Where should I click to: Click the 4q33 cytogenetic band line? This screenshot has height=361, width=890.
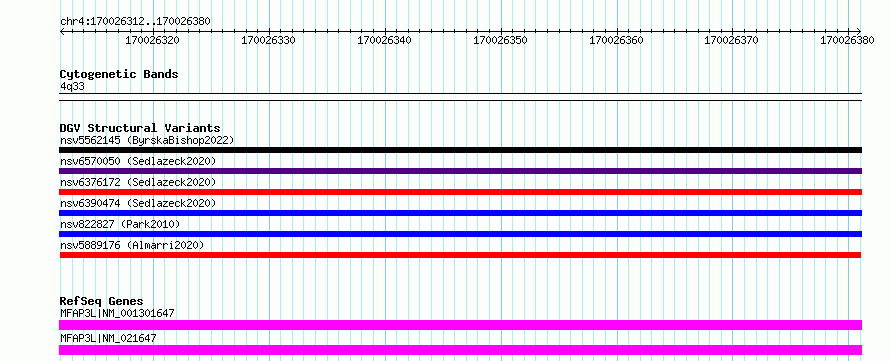[460, 97]
